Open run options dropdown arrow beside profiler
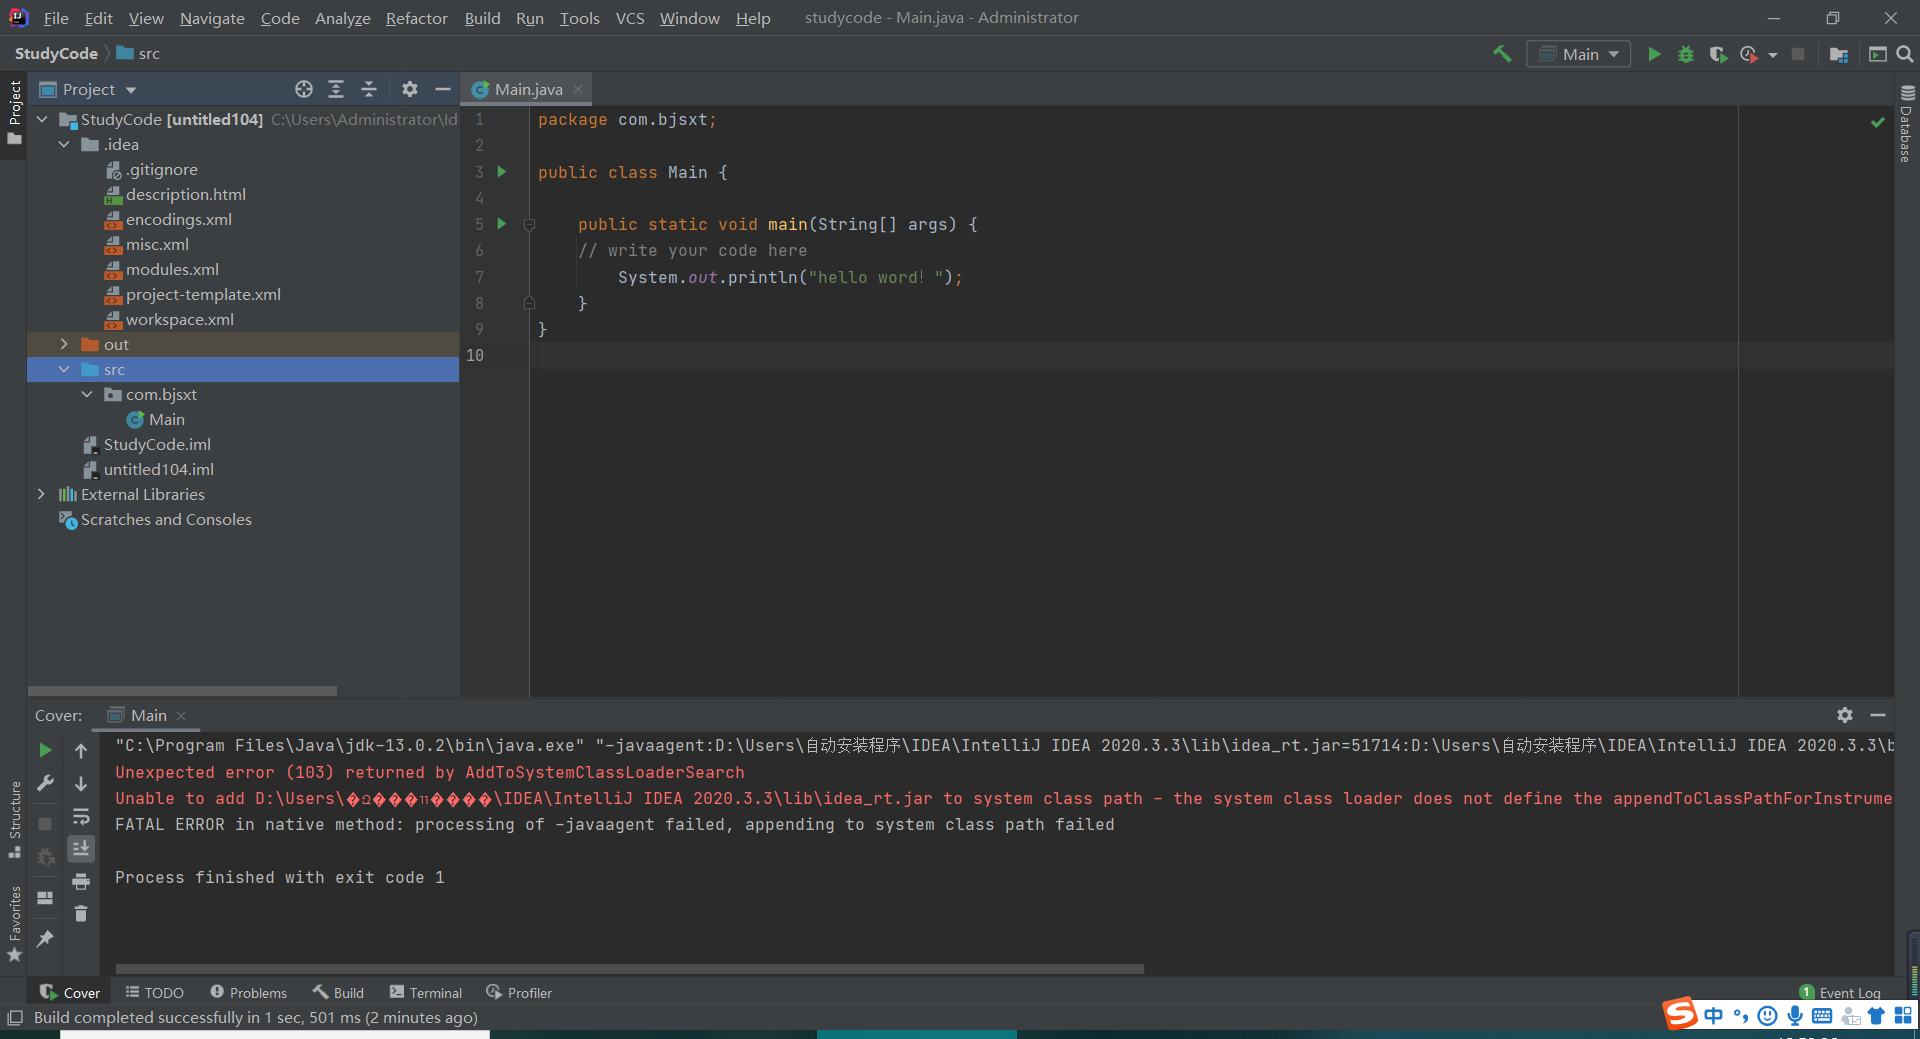Screen dimensions: 1920x1039 [1773, 55]
